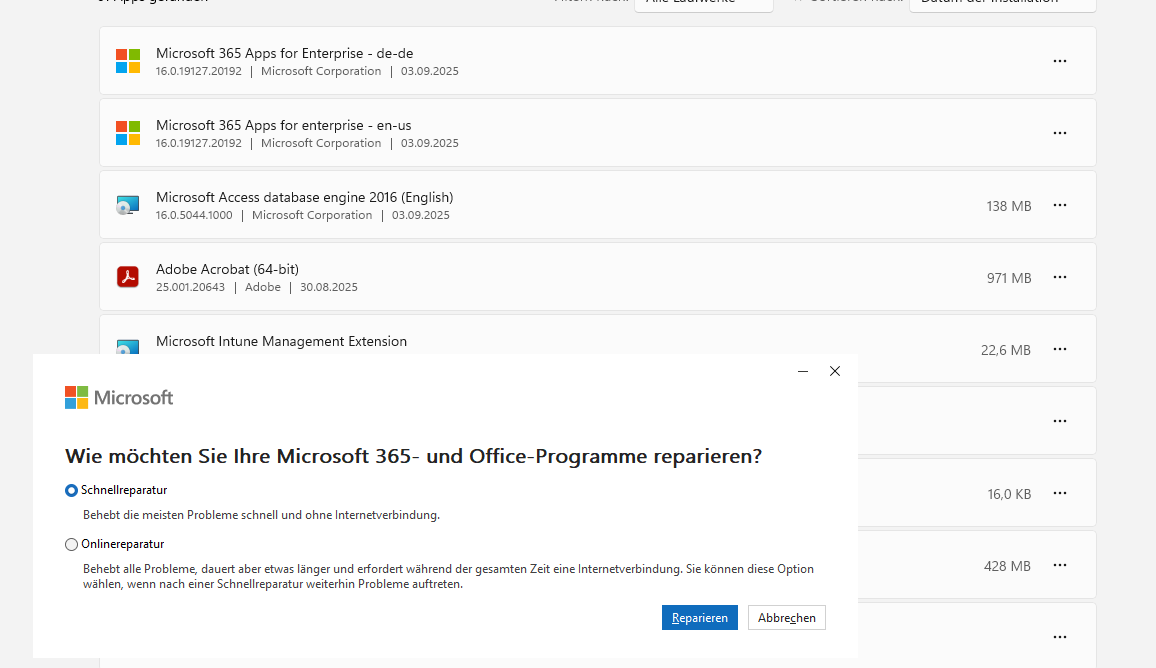The width and height of the screenshot is (1156, 668).
Task: Choose the Onlinereparatur radio button
Action: click(x=72, y=544)
